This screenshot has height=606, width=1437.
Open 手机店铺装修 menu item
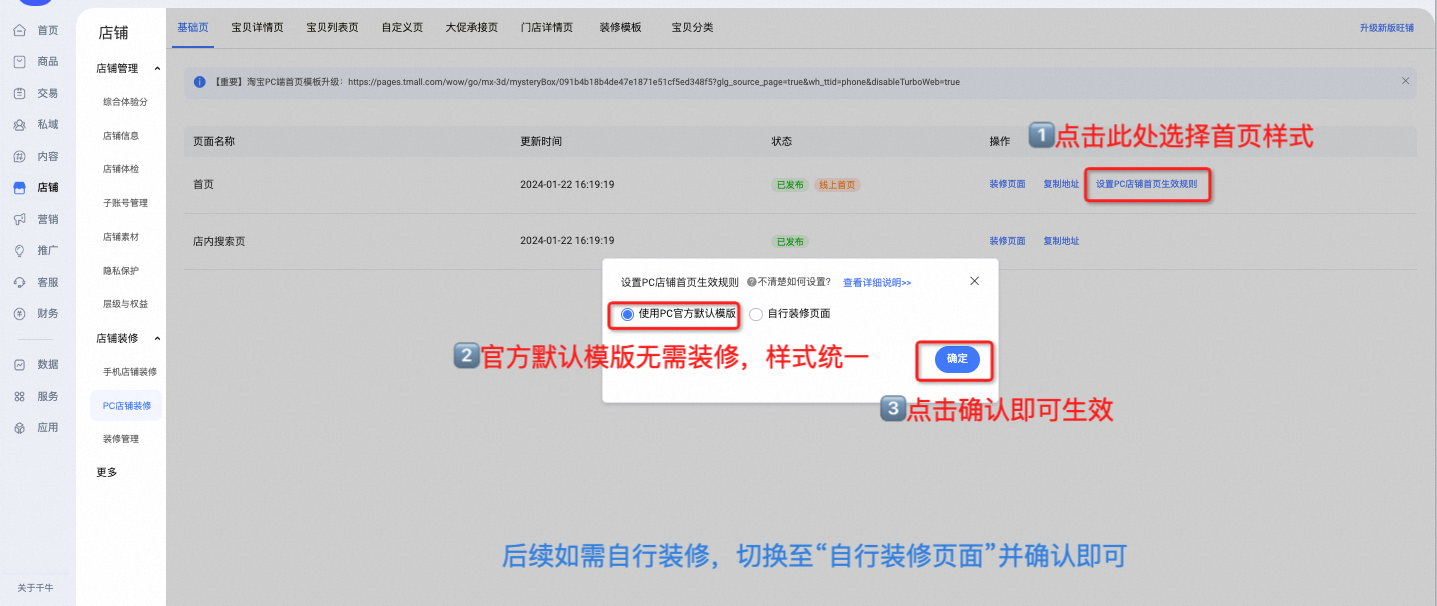(129, 372)
